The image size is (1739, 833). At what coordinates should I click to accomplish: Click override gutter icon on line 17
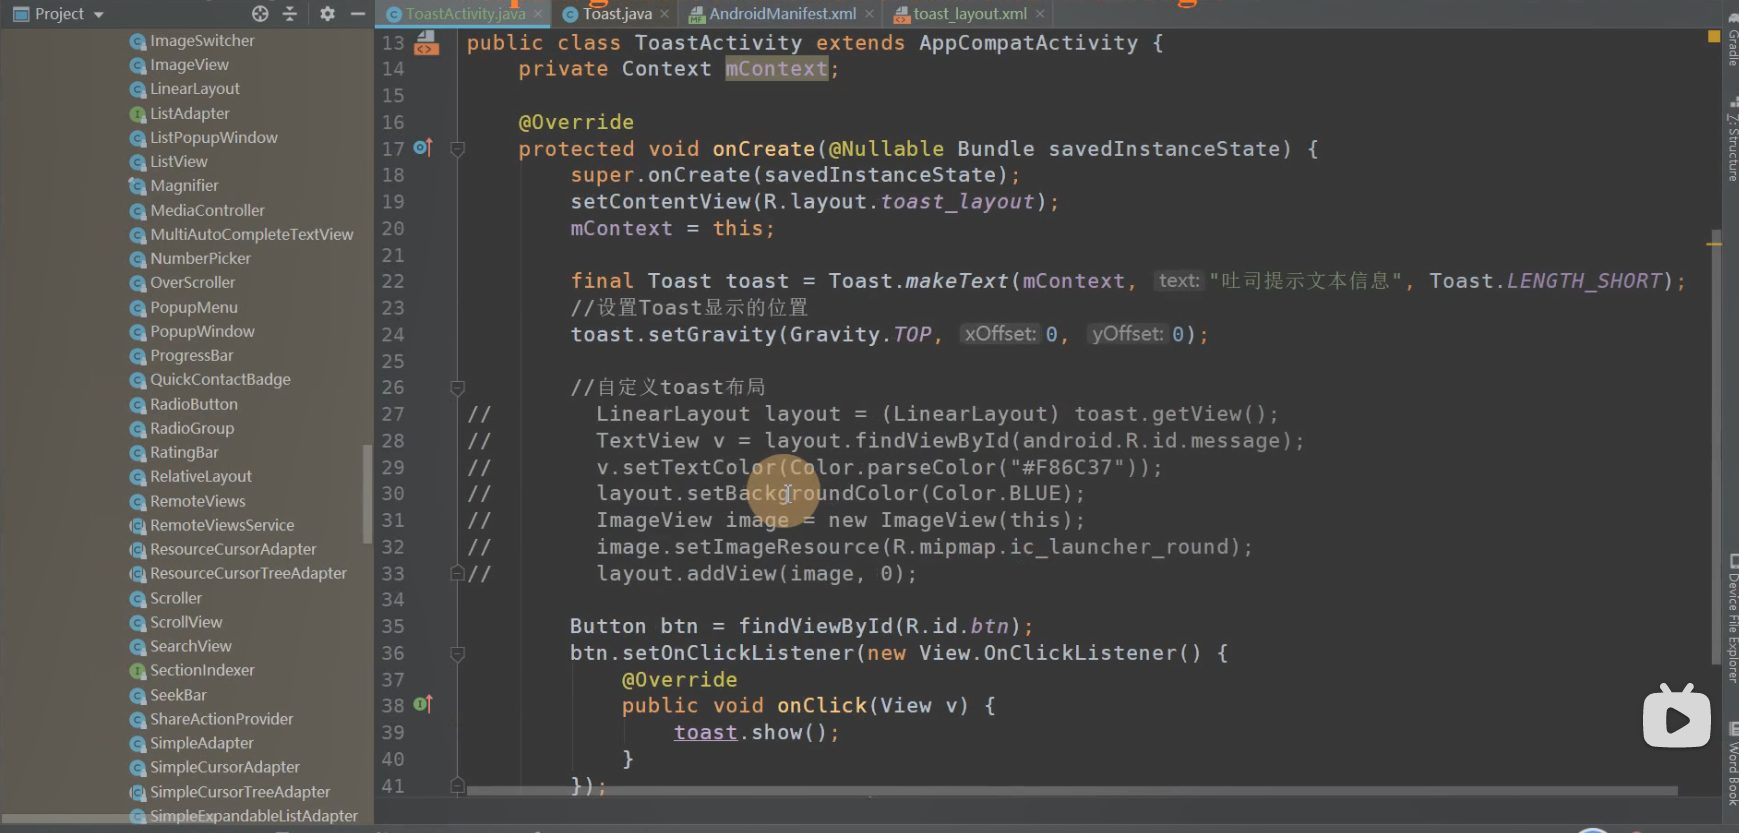423,148
